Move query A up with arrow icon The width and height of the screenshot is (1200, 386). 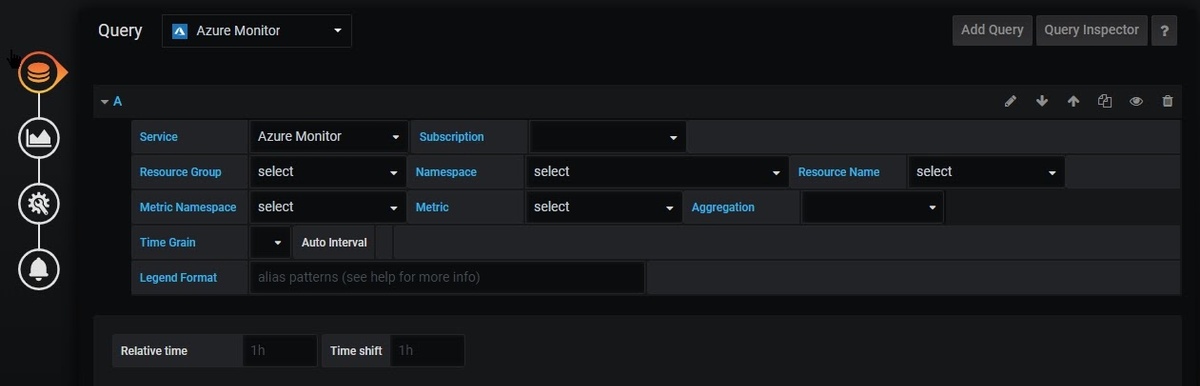click(1073, 101)
